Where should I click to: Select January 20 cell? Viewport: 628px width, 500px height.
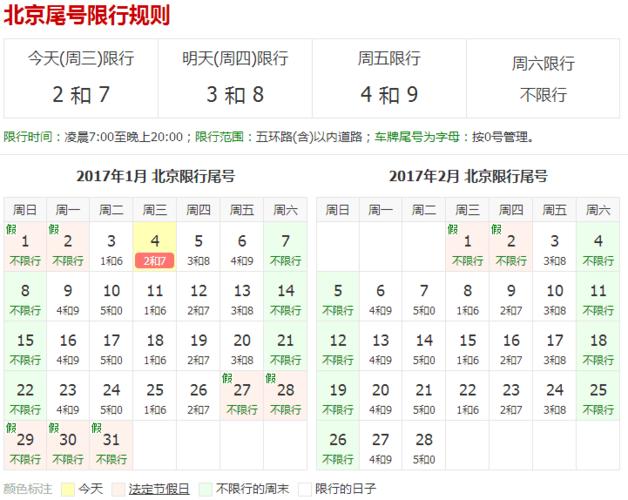(x=242, y=346)
